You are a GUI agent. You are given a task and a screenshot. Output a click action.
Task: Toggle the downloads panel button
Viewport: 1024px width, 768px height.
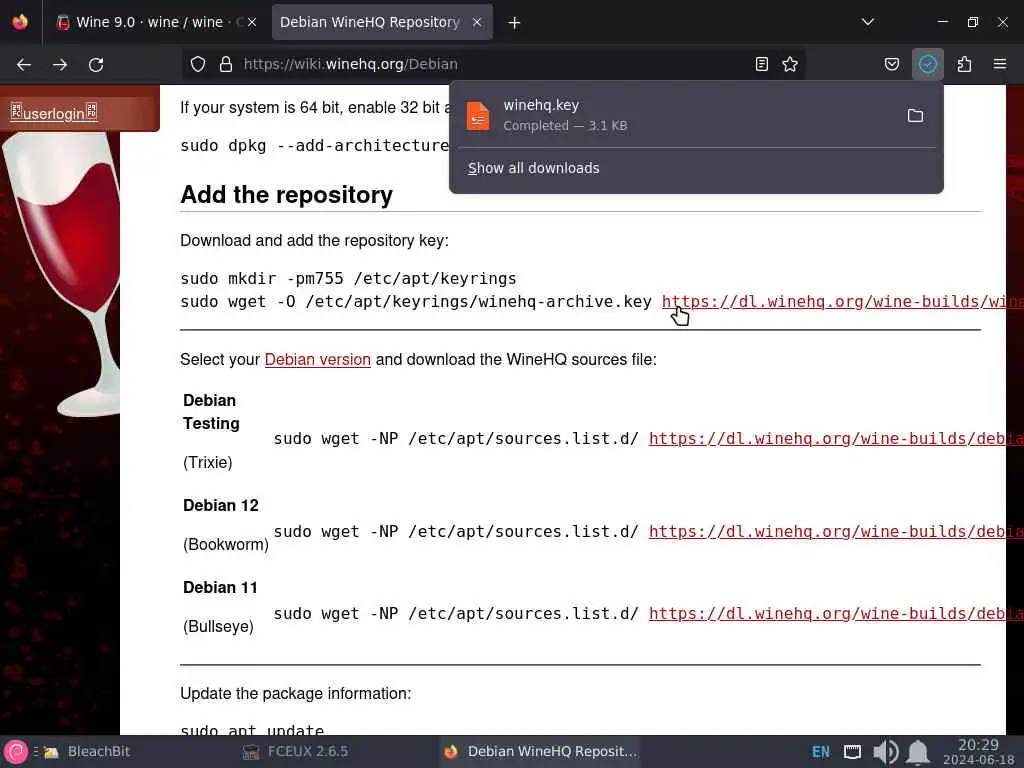[927, 64]
